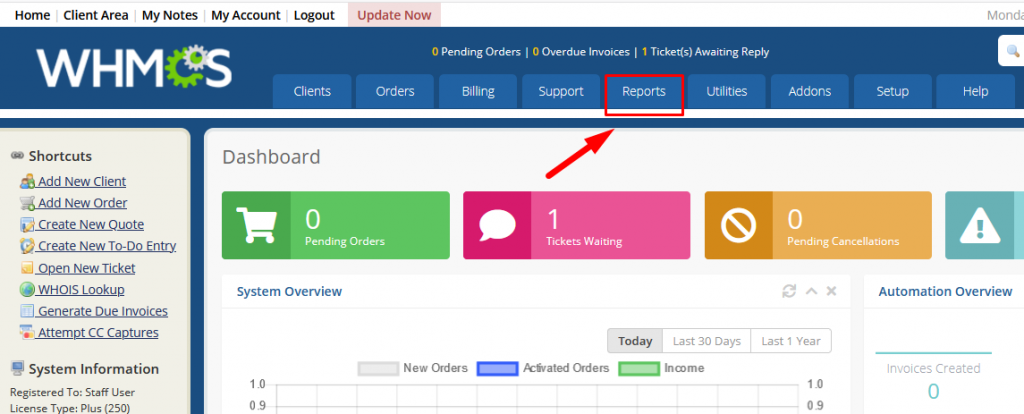Screen dimensions: 1024x414
Task: Toggle New Orders legend swatch
Action: 378,368
